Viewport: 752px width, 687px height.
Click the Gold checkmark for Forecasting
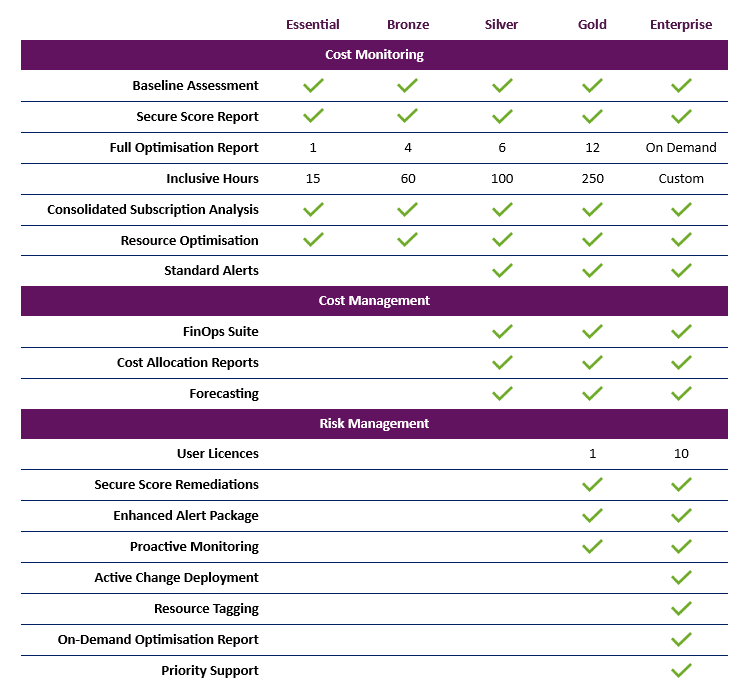coord(592,394)
